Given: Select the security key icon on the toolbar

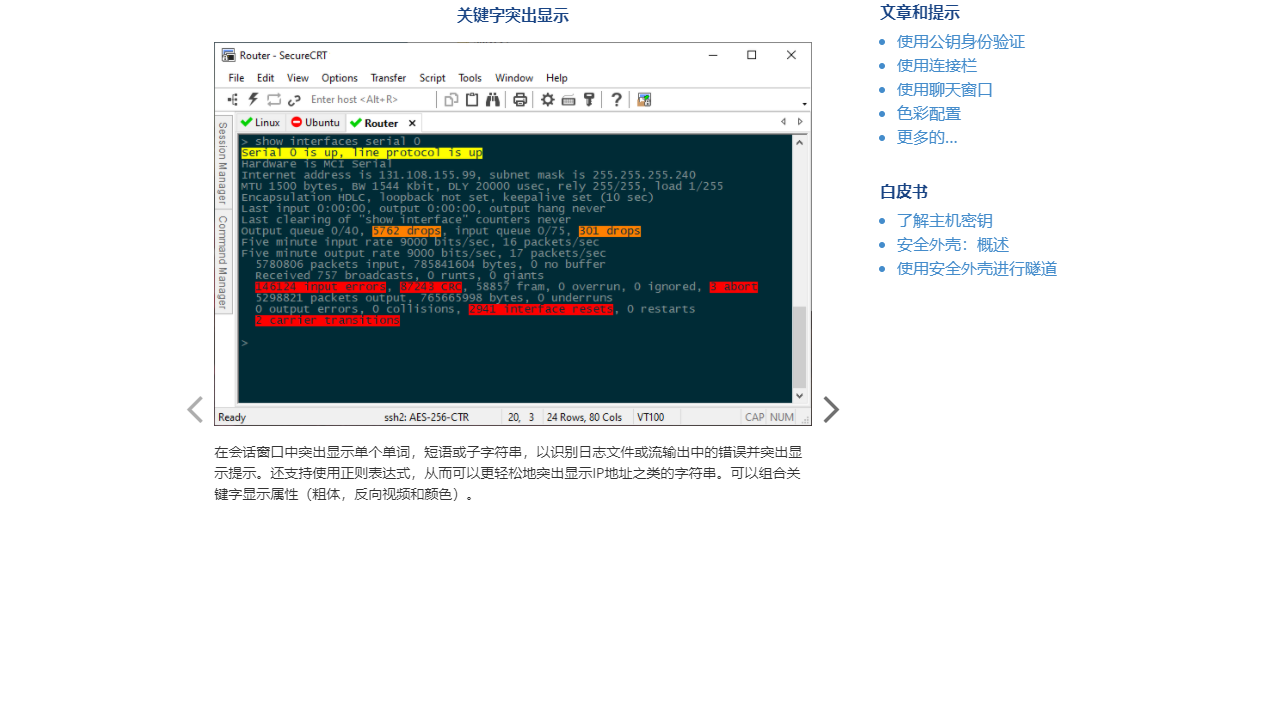Looking at the screenshot, I should (x=589, y=99).
